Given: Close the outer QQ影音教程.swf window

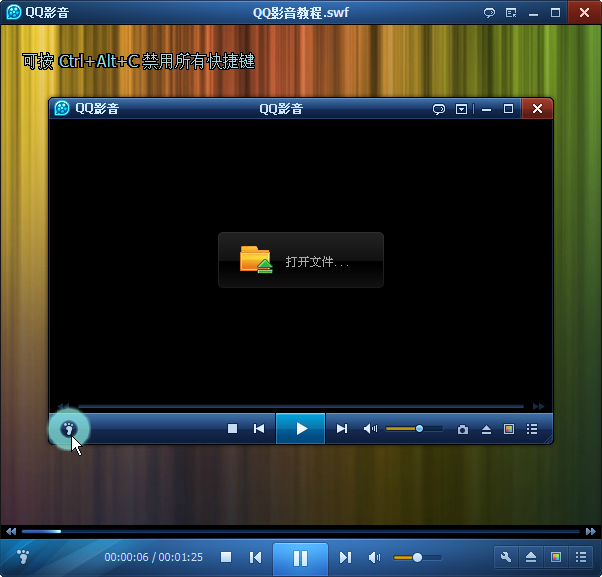Looking at the screenshot, I should 584,13.
